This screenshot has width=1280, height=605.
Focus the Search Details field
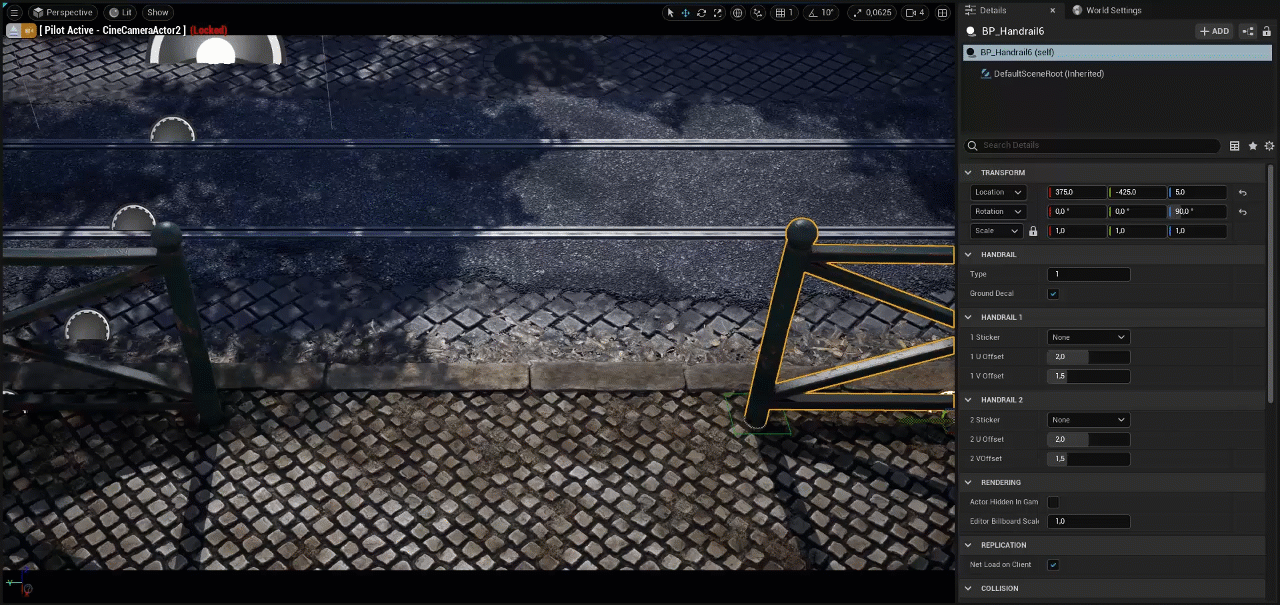tap(1092, 145)
